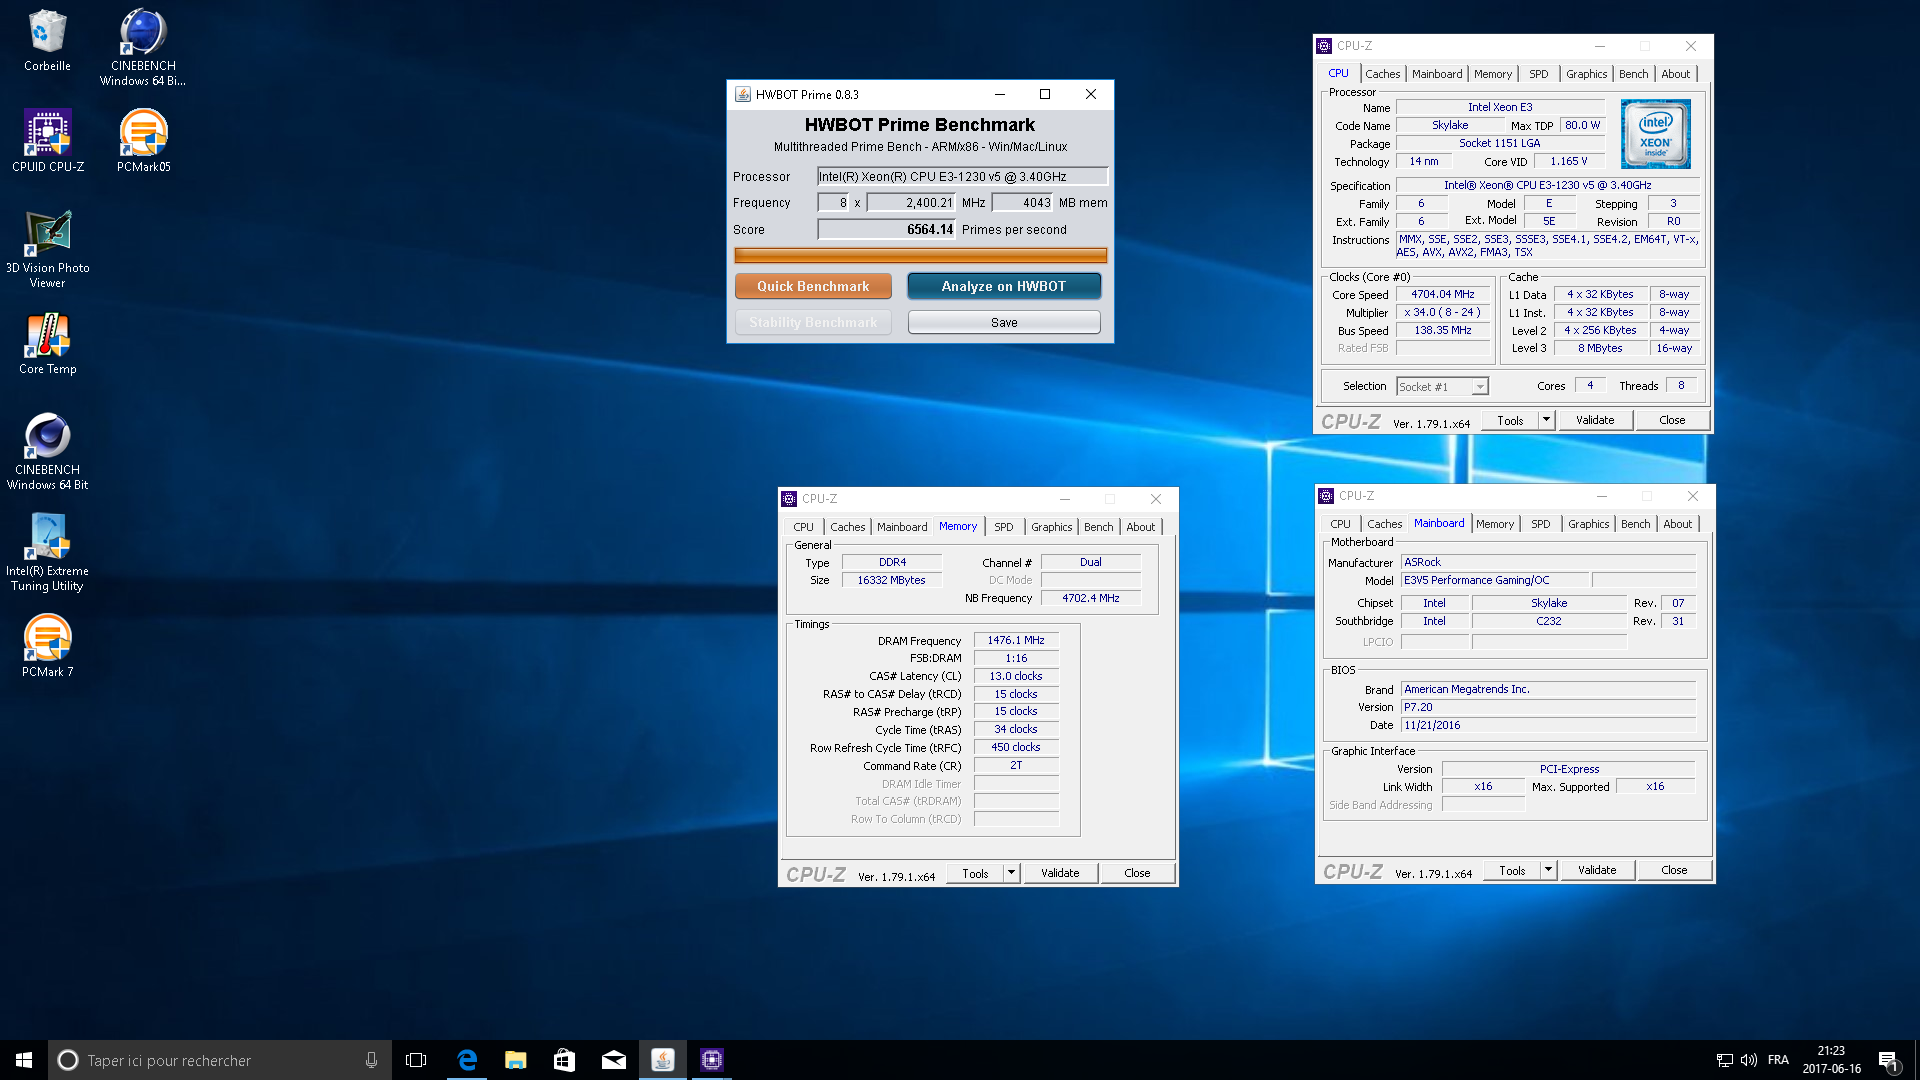Switch to HWBOT Prime Java taskbar icon
1920x1080 pixels.
click(x=662, y=1060)
